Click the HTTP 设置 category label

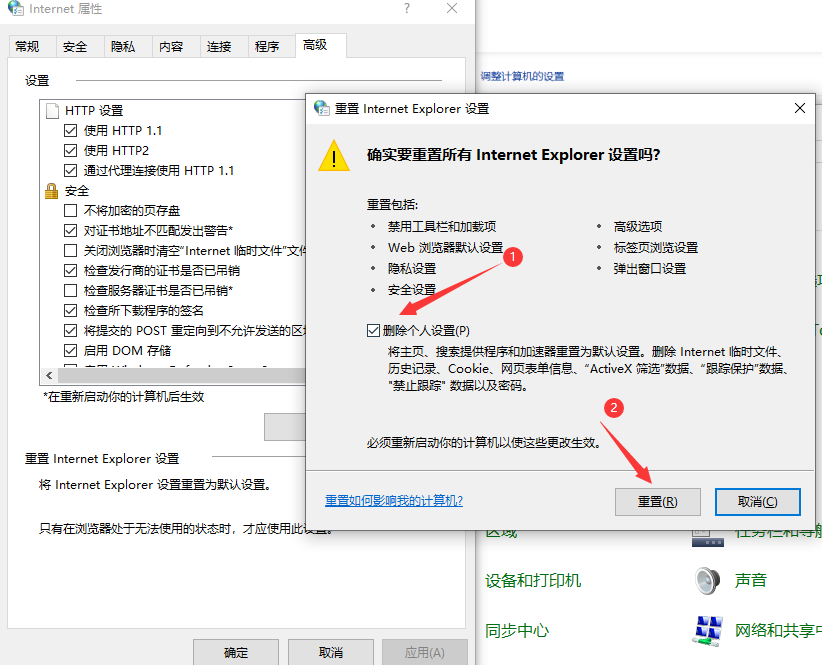point(94,111)
